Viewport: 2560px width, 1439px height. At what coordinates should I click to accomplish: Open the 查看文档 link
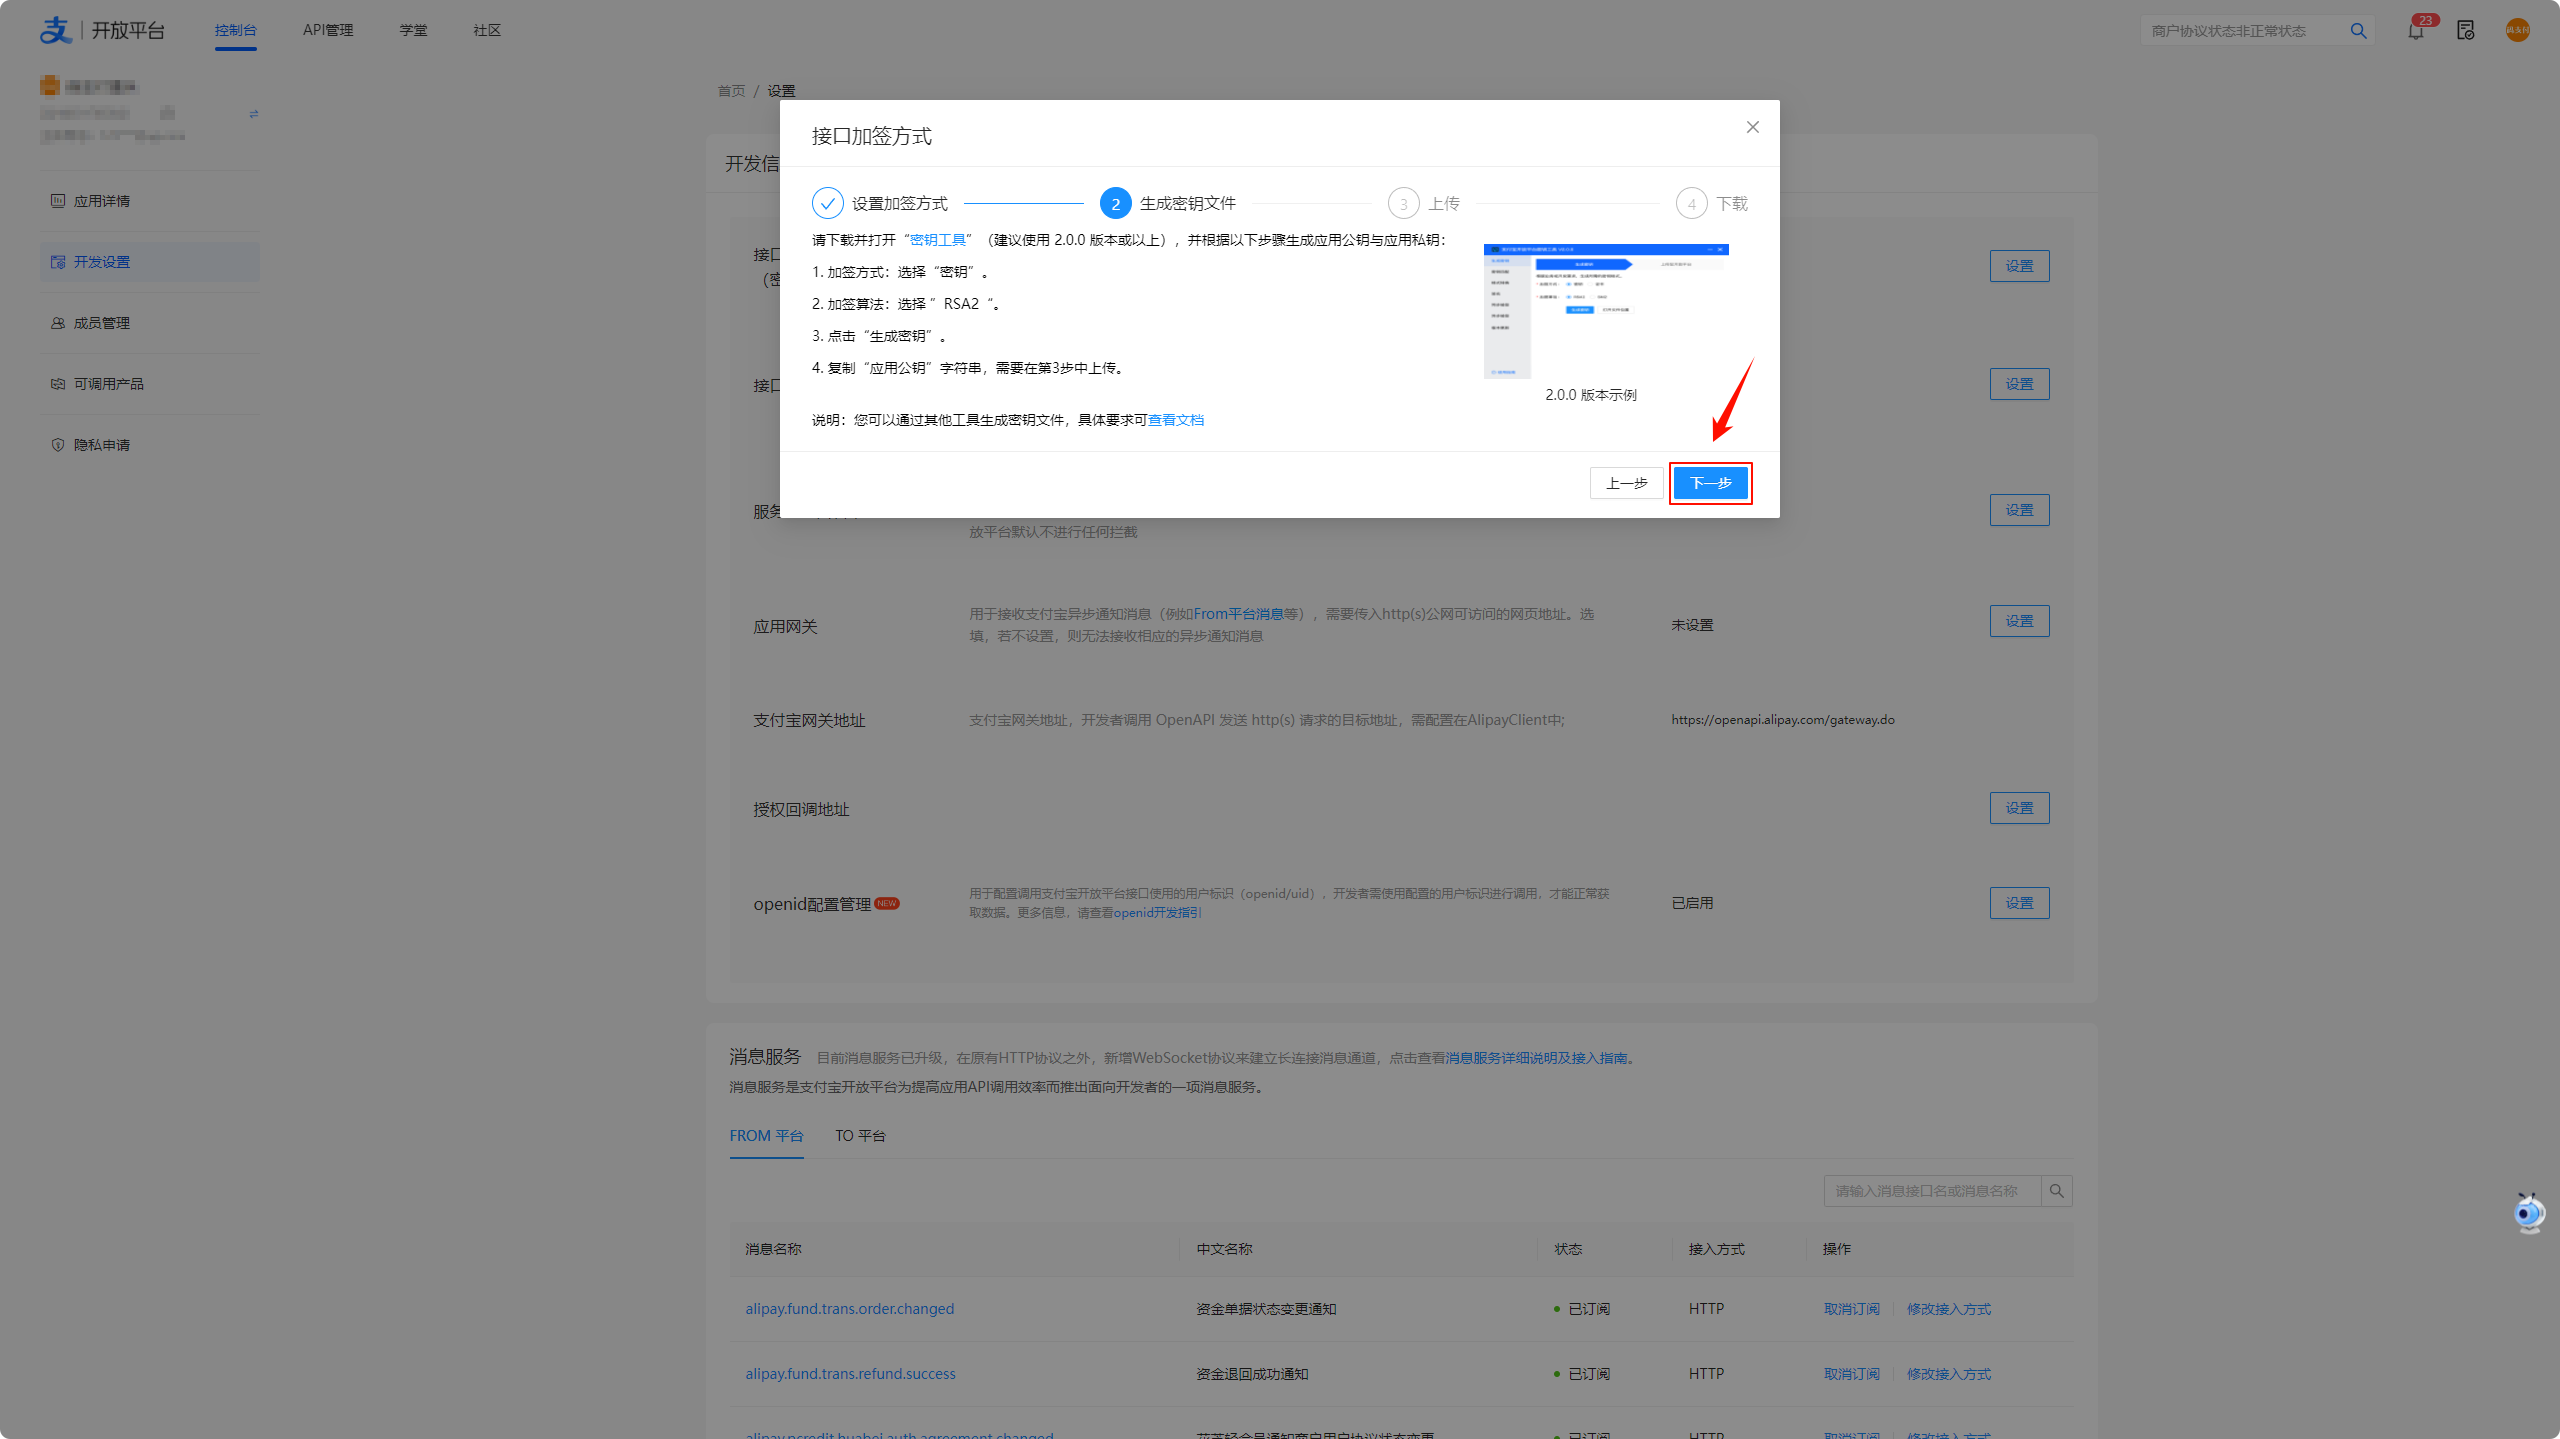1175,420
